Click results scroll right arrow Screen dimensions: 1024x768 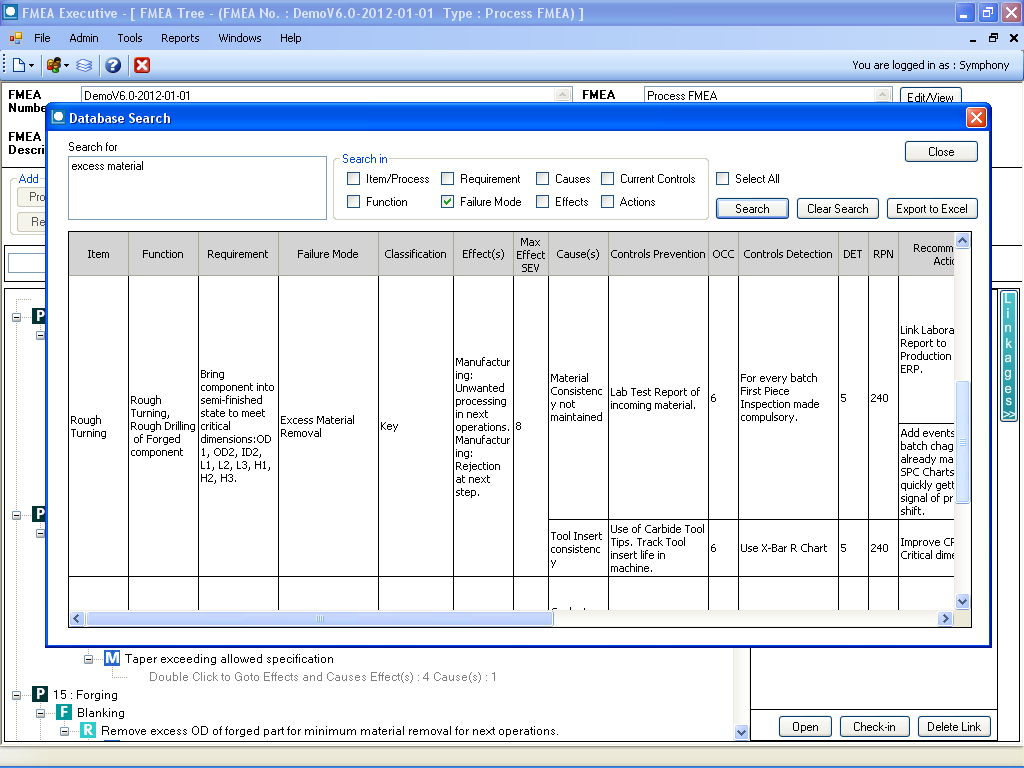click(945, 618)
